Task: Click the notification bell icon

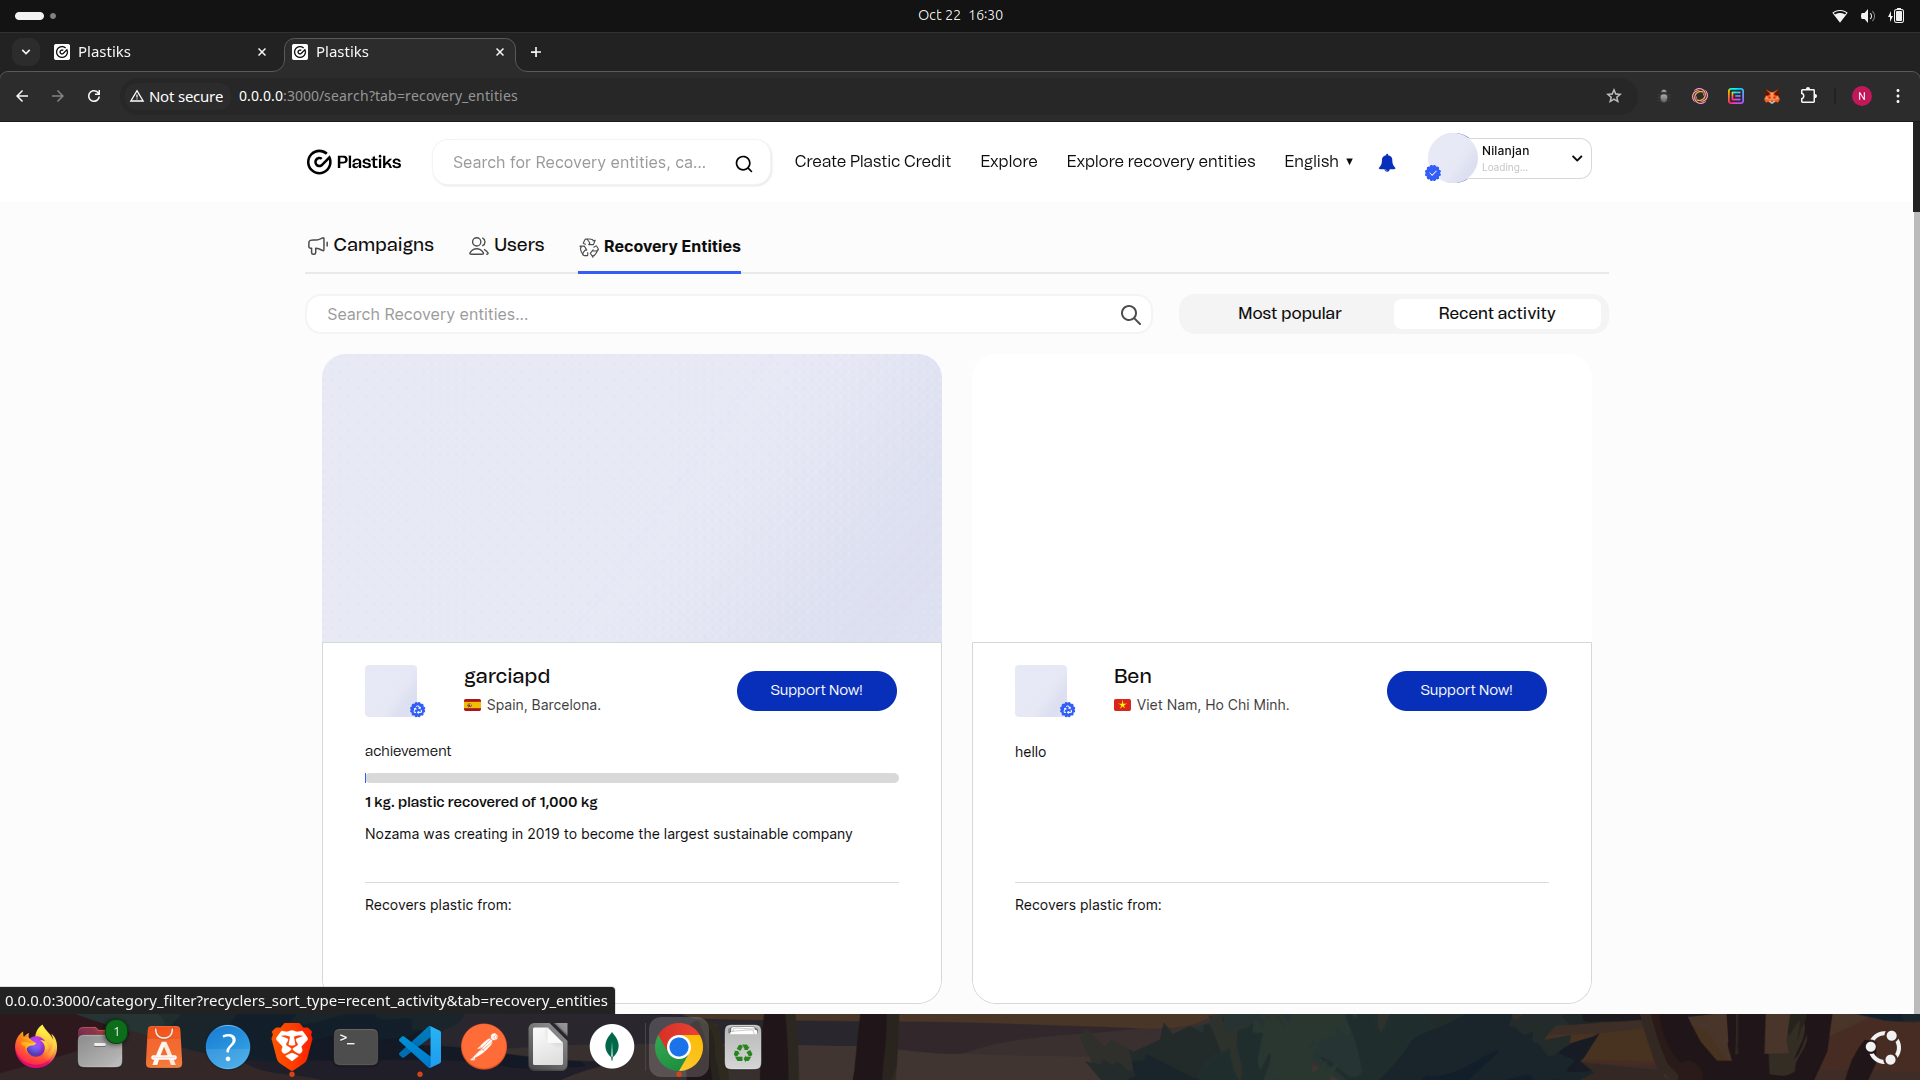Action: [x=1386, y=163]
